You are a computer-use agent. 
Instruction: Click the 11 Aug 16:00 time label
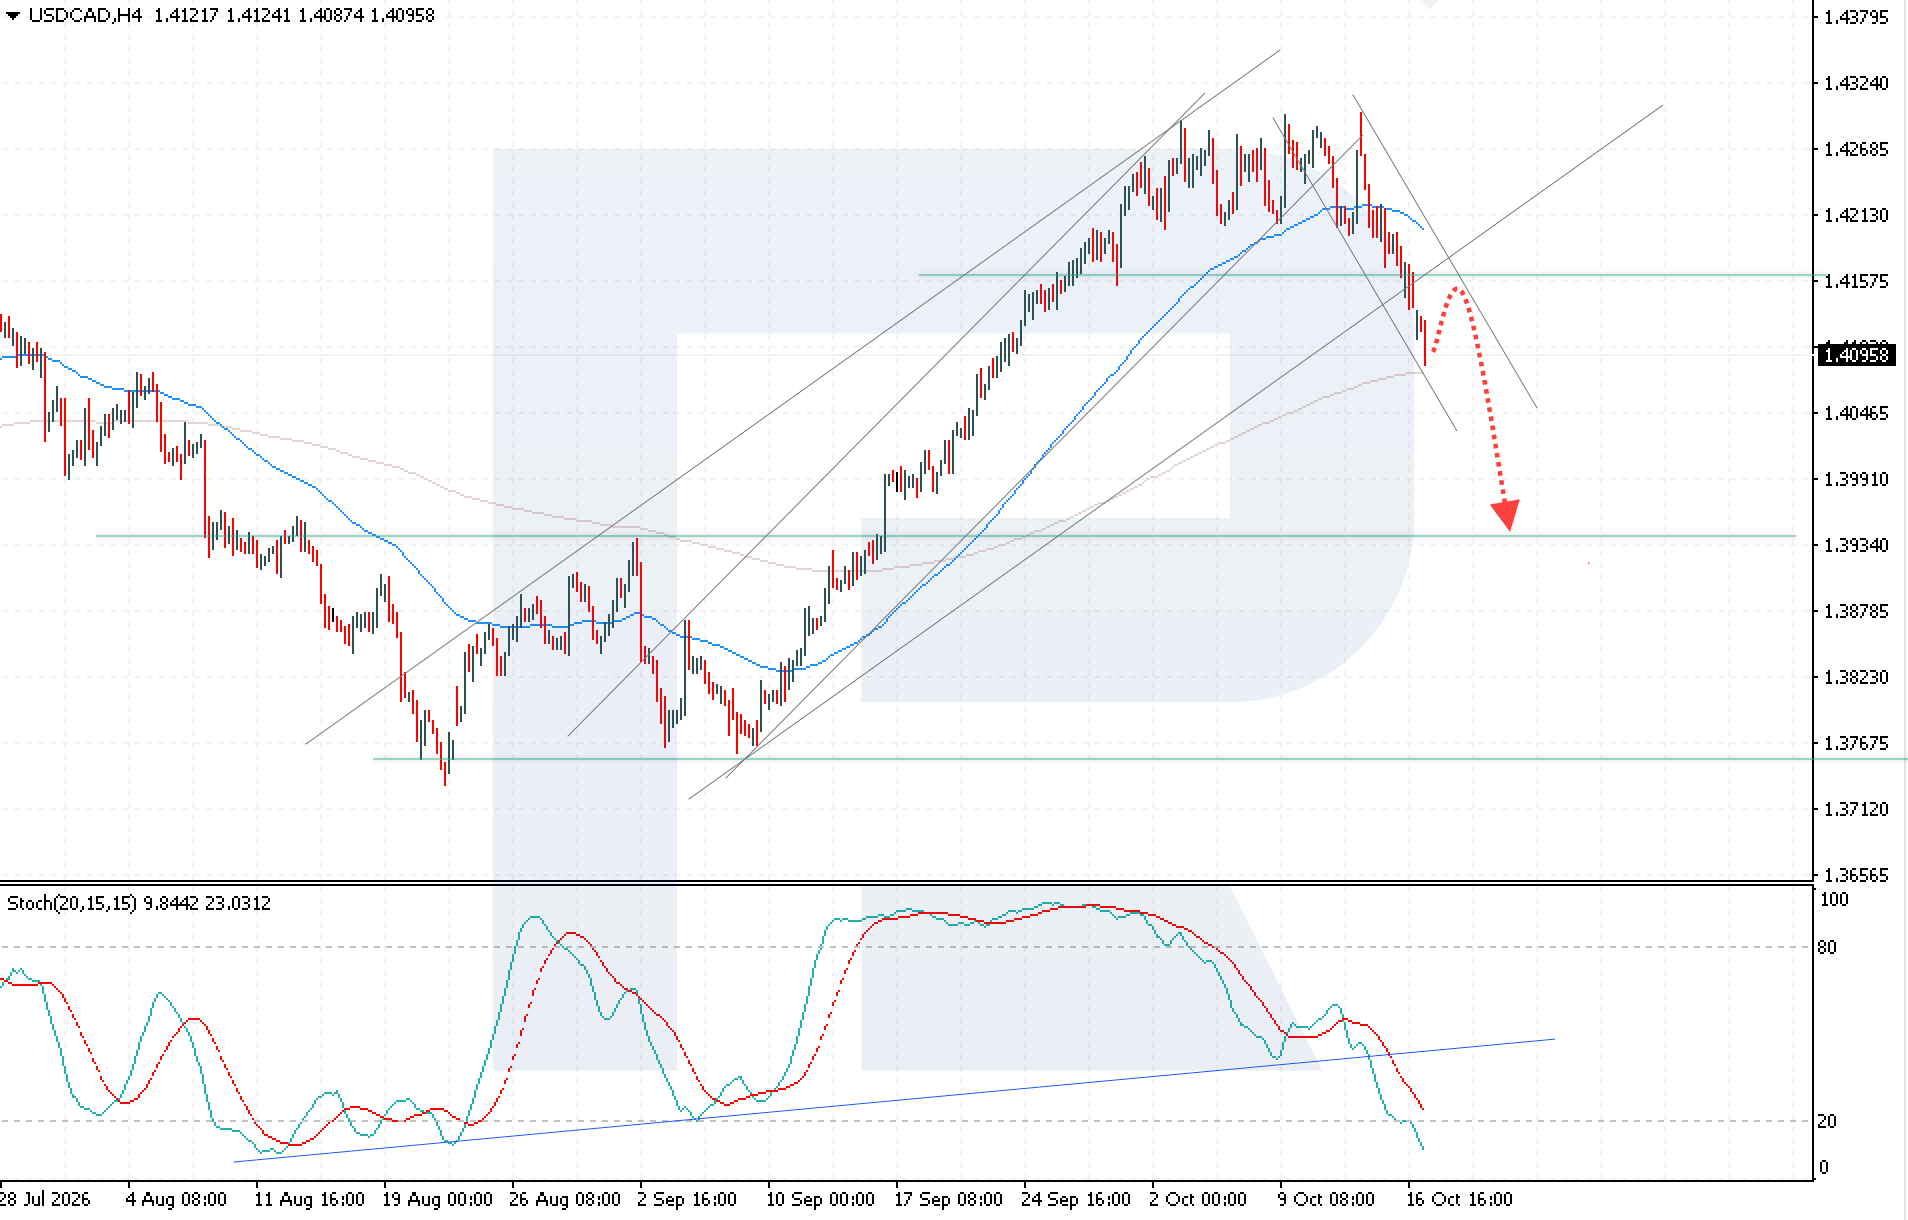[309, 1199]
